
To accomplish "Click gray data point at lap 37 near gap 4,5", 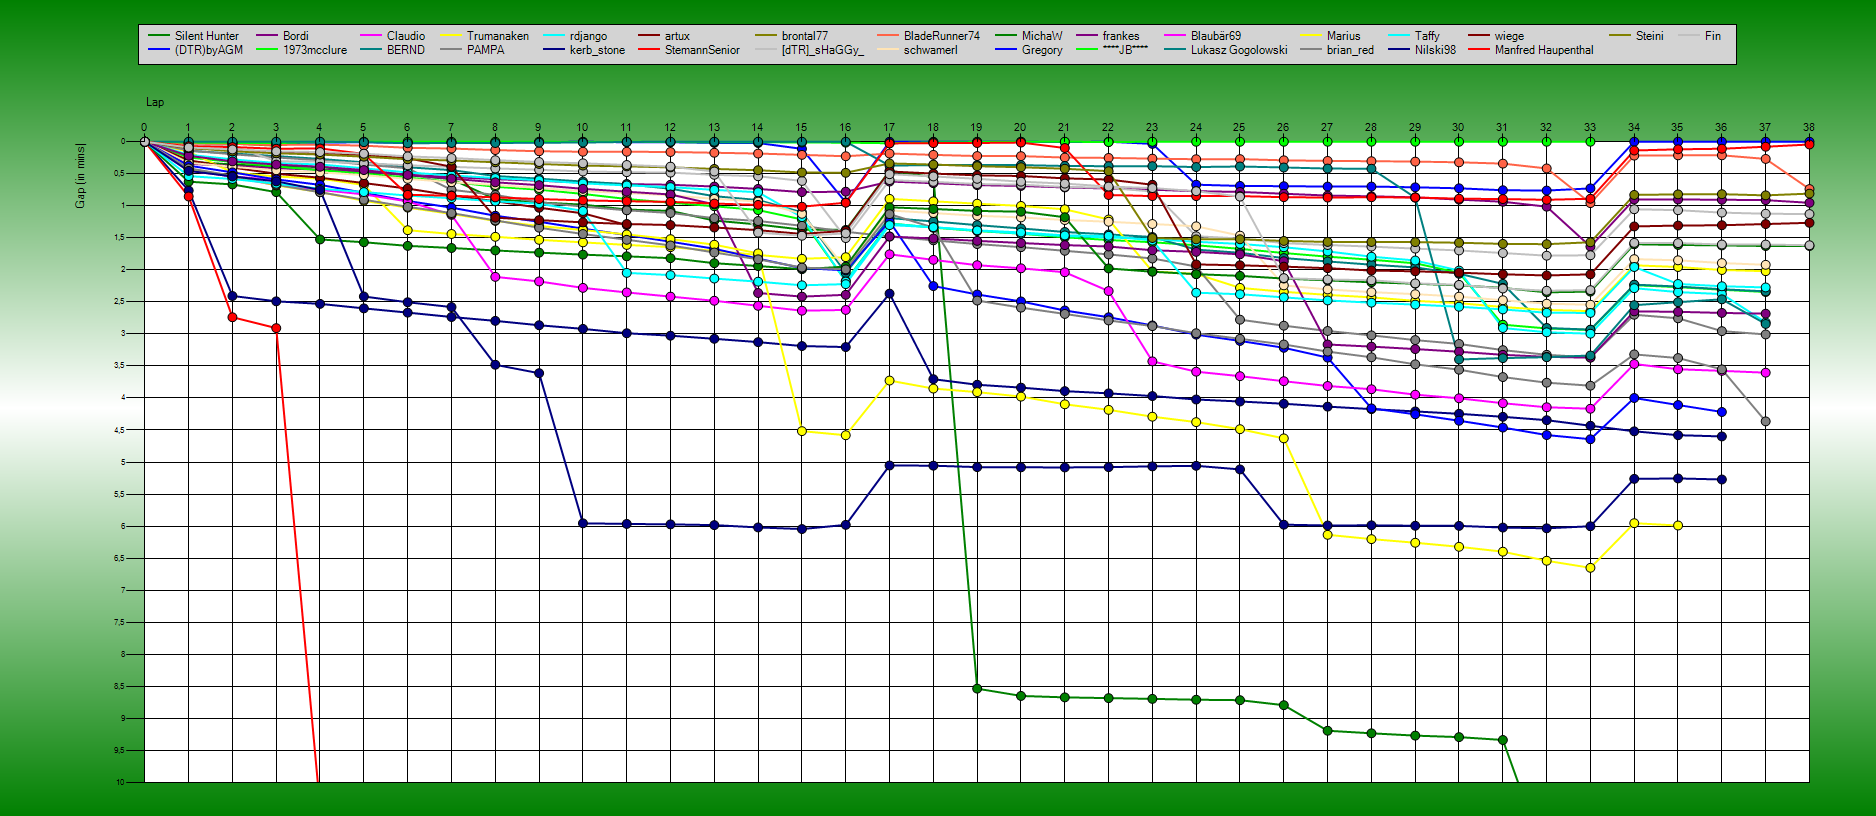I will click(x=1765, y=421).
